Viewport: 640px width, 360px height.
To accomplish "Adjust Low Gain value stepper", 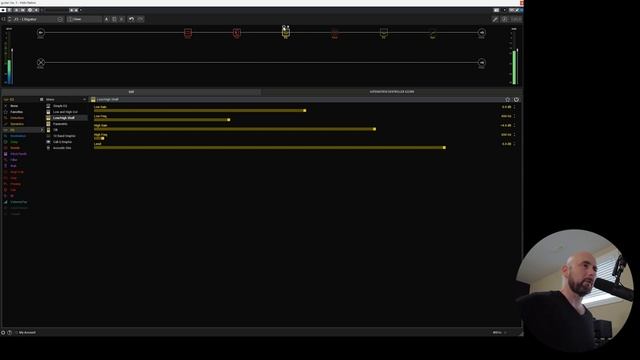I will click(514, 107).
